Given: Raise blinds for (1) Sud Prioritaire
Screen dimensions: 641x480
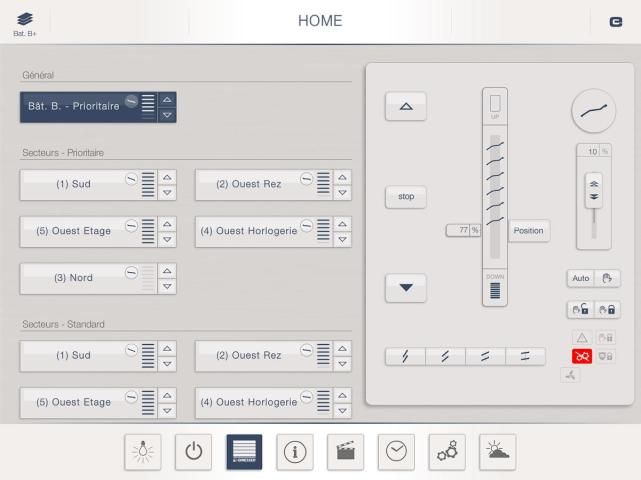Looking at the screenshot, I should point(167,177).
